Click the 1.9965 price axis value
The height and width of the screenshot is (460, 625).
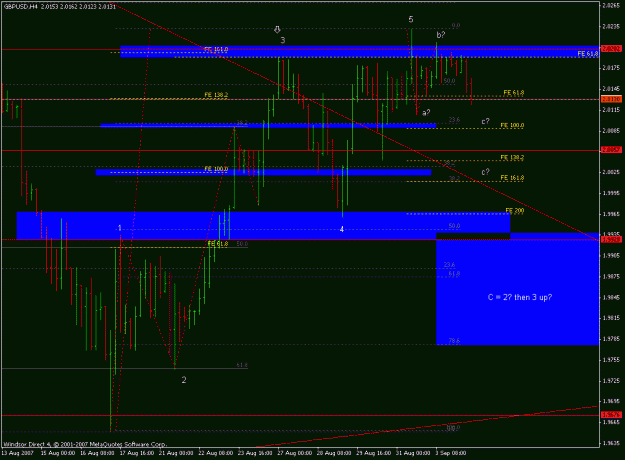611,214
